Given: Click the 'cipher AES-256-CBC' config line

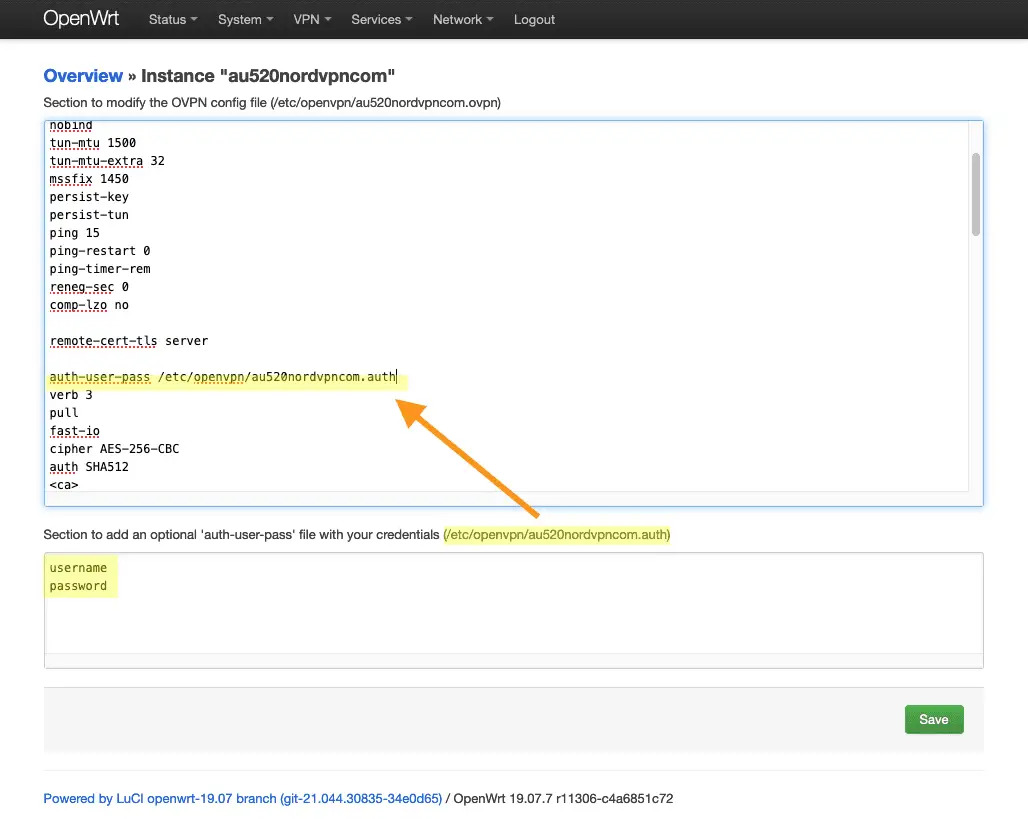Looking at the screenshot, I should pos(114,449).
